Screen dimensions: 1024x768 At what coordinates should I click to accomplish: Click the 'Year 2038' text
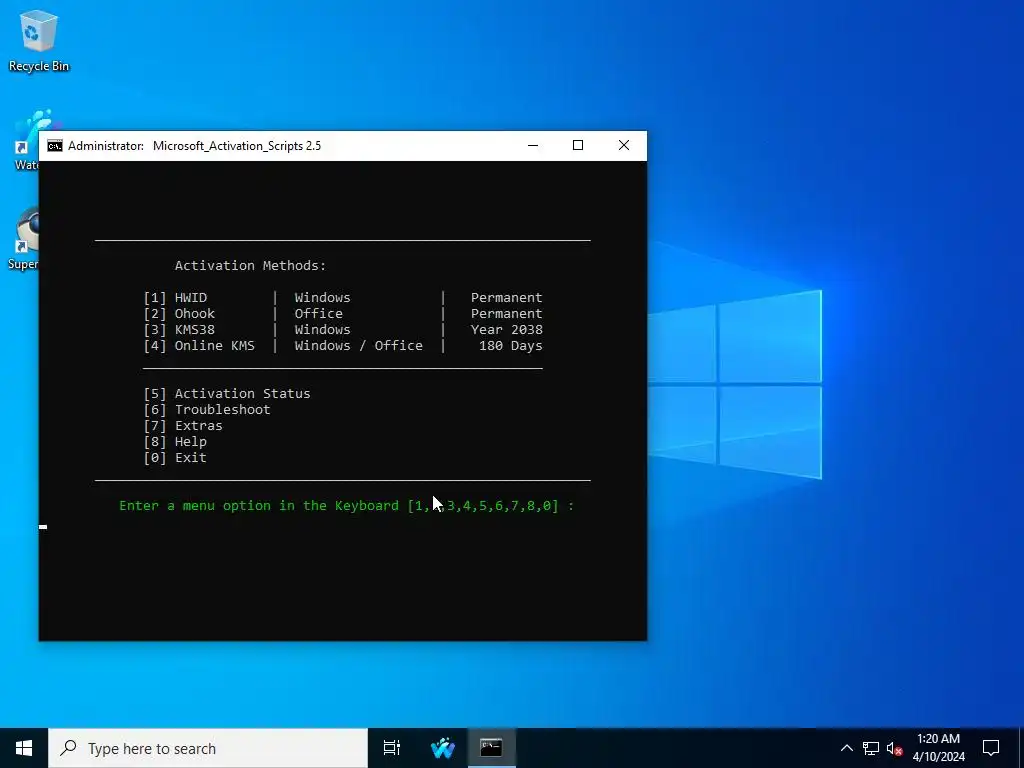(507, 330)
